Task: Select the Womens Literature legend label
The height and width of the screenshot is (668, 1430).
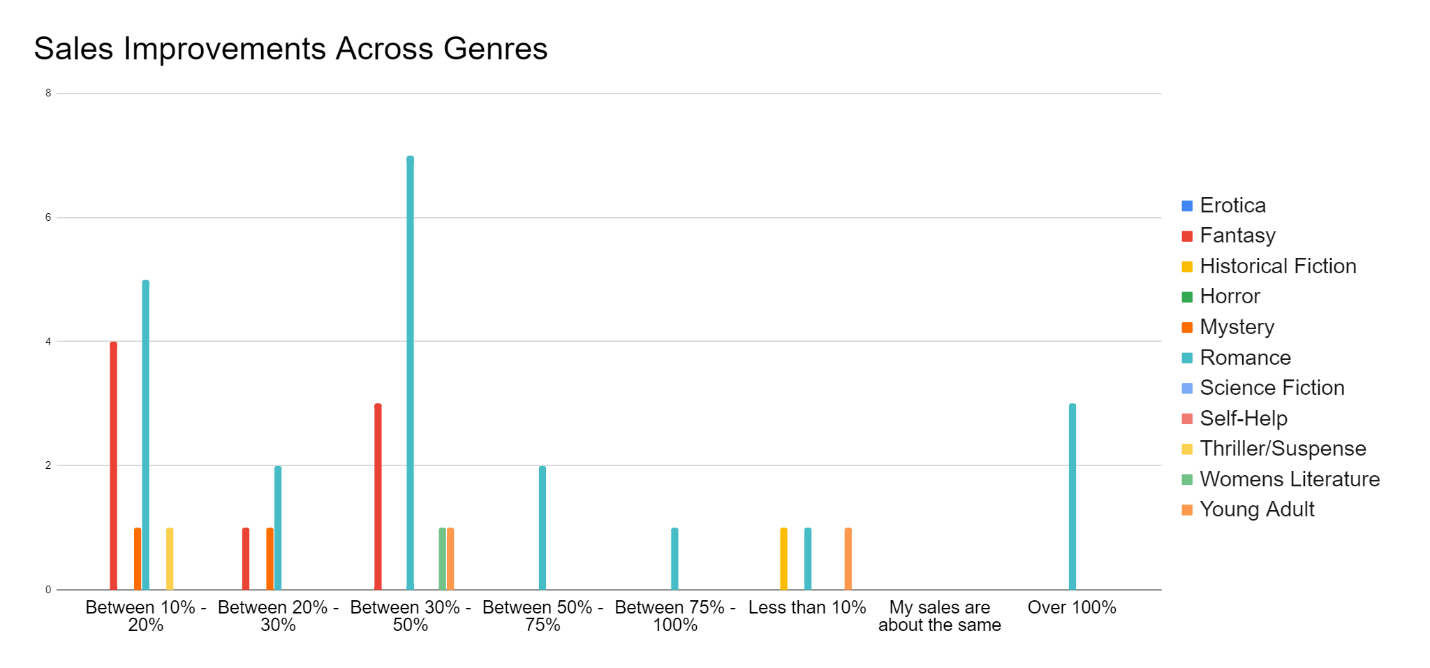Action: pos(1289,479)
